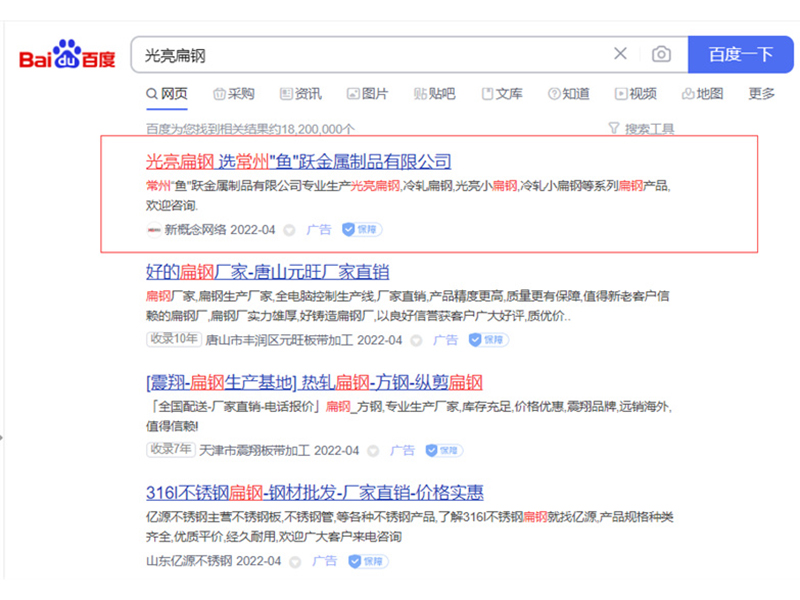The image size is (800, 600).
Task: Click 收录10年 badge of 唐山 result
Action: [173, 339]
